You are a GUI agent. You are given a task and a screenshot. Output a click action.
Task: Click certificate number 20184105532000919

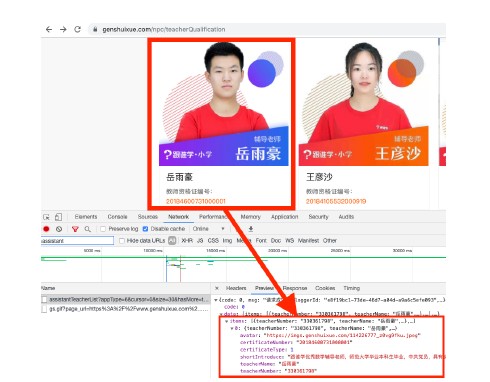pyautogui.click(x=336, y=201)
